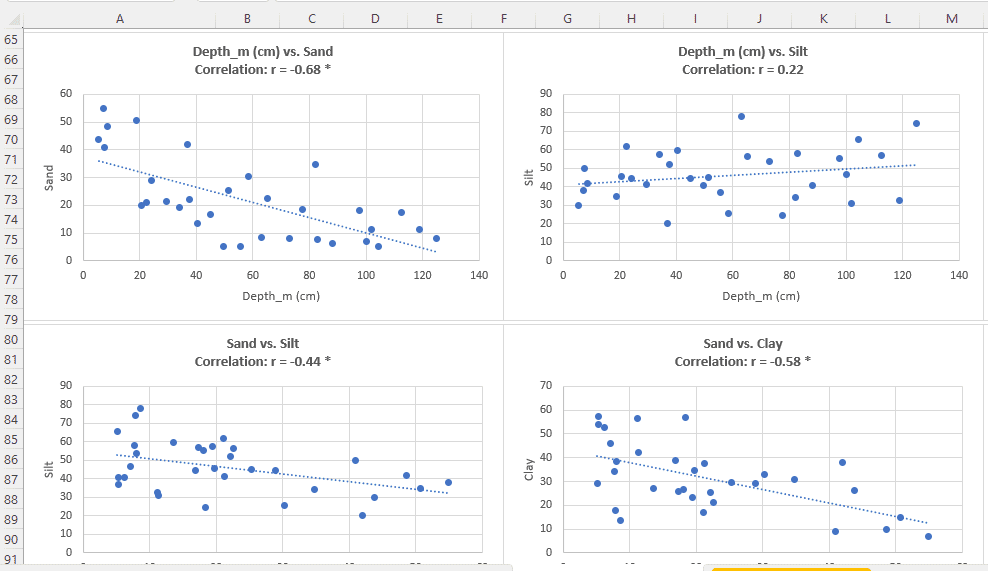Select column A header
Screen dimensions: 988x571
click(x=120, y=19)
